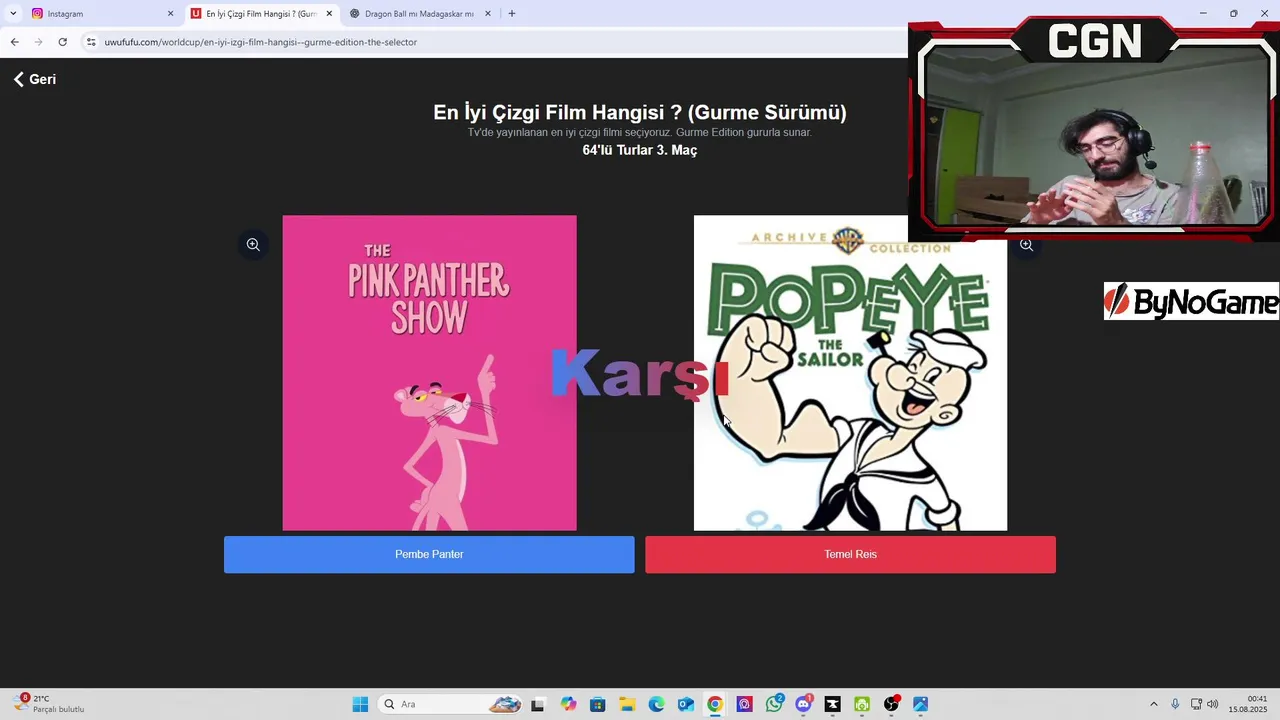This screenshot has height=720, width=1280.
Task: Open the Windows Start menu
Action: click(x=360, y=704)
